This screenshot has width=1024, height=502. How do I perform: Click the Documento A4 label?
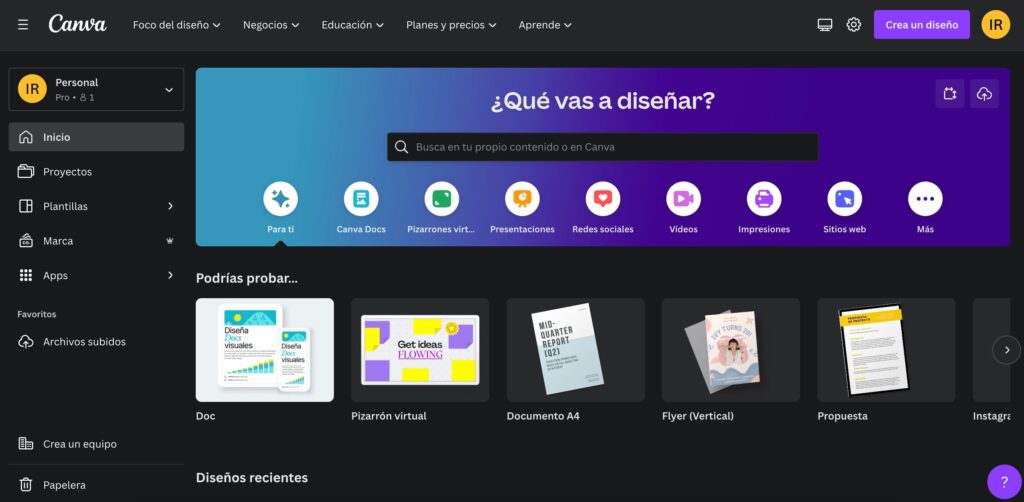click(543, 416)
